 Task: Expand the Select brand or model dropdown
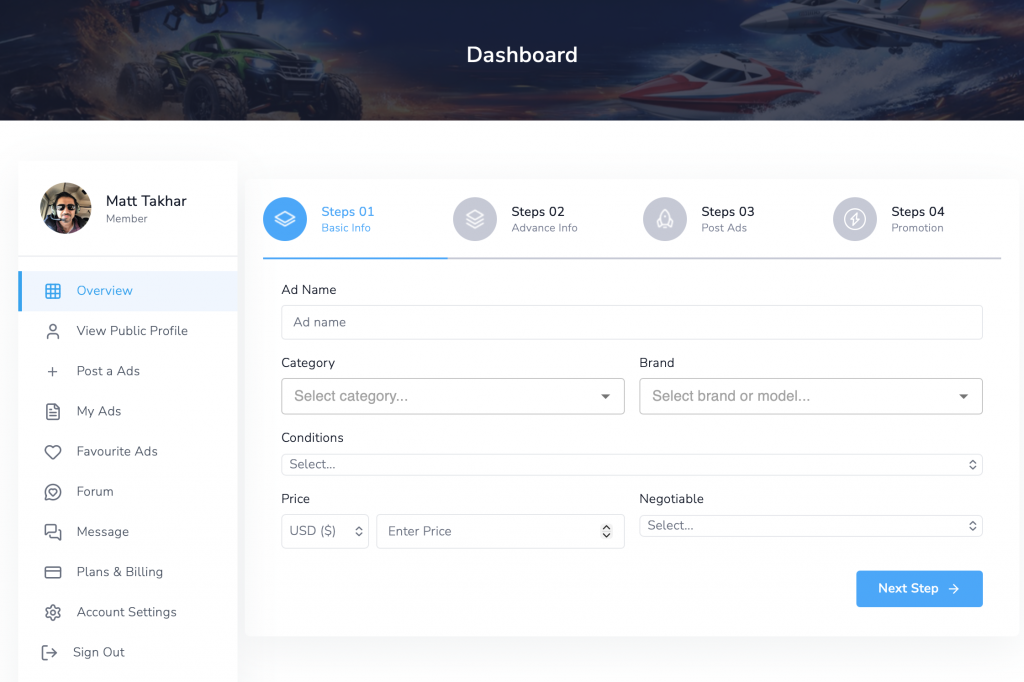coord(810,396)
